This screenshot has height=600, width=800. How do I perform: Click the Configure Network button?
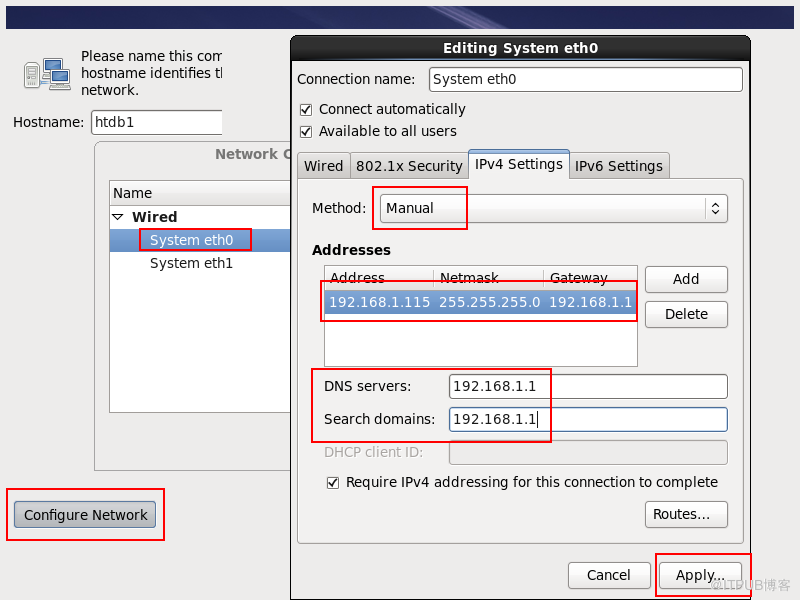click(x=85, y=515)
